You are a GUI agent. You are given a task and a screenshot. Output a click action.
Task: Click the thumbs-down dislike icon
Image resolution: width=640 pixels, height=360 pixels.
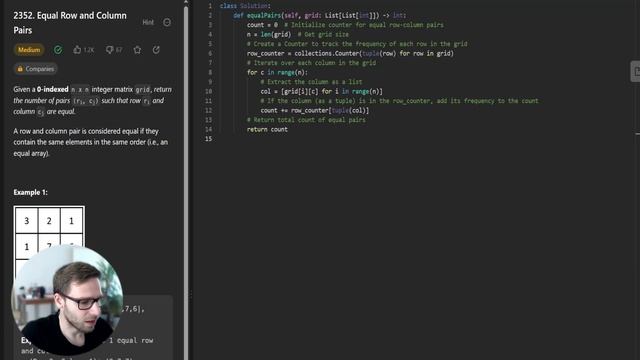point(109,50)
